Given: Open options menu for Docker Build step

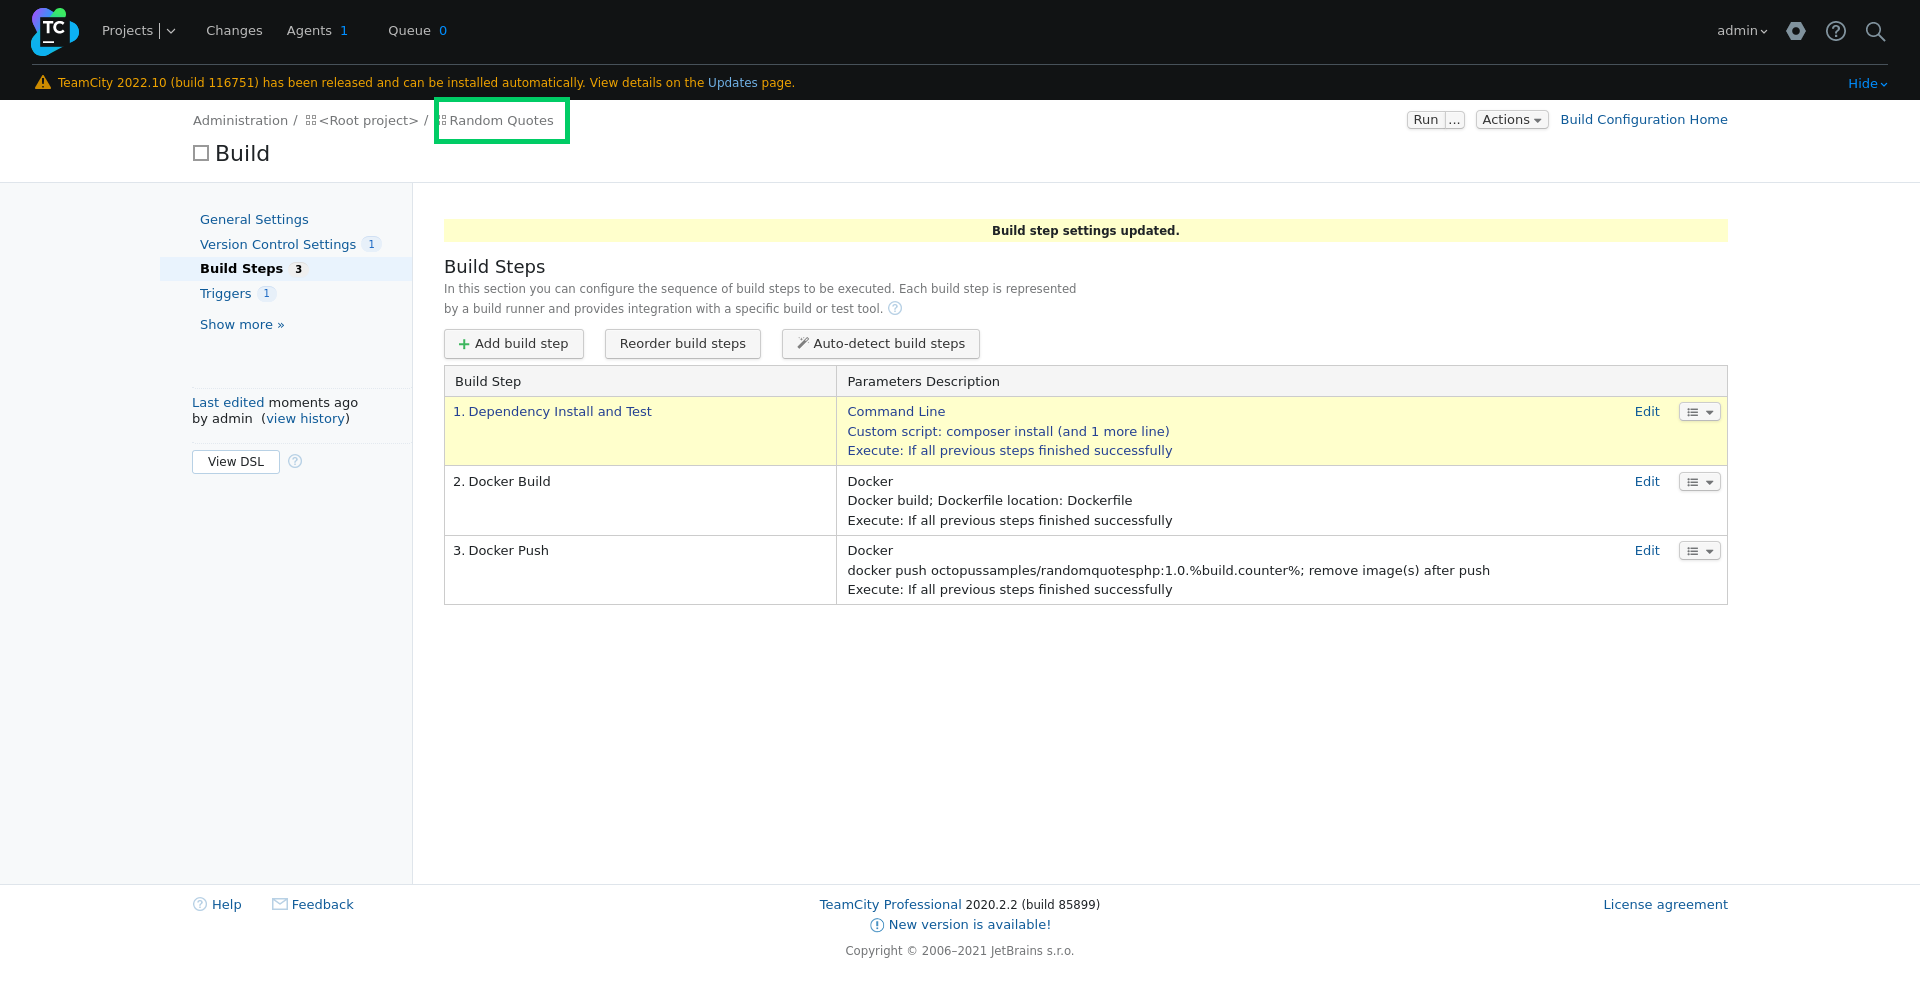Looking at the screenshot, I should click(1700, 482).
